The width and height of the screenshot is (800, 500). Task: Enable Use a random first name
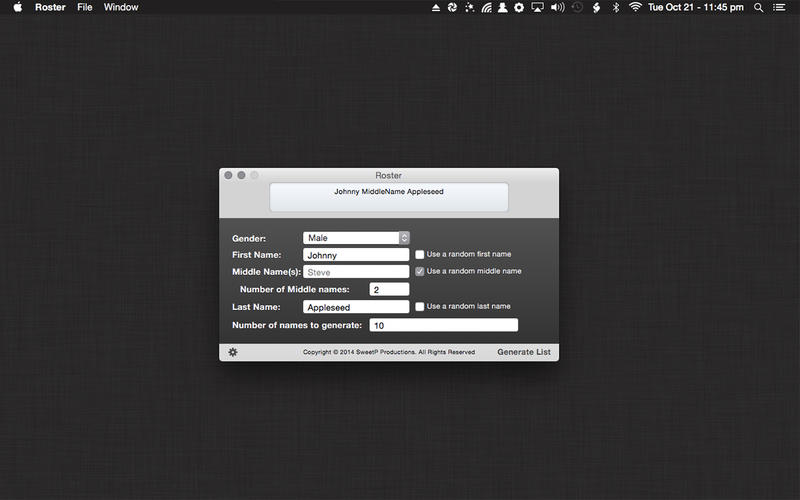[419, 254]
